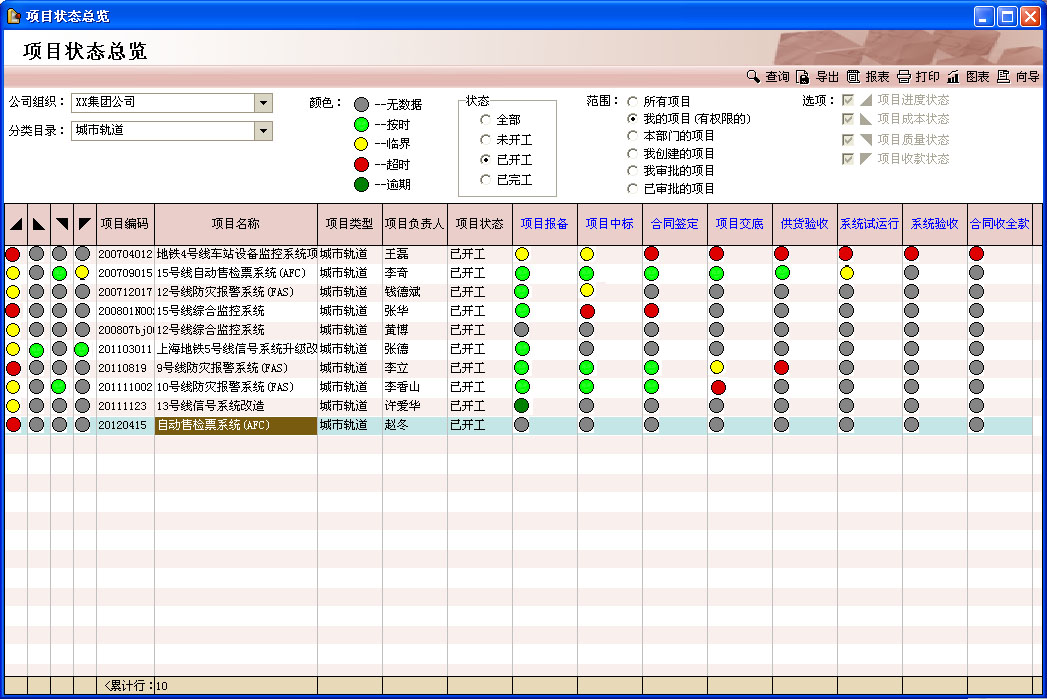
Task: Select the 未开工 status radio button
Action: tap(485, 140)
